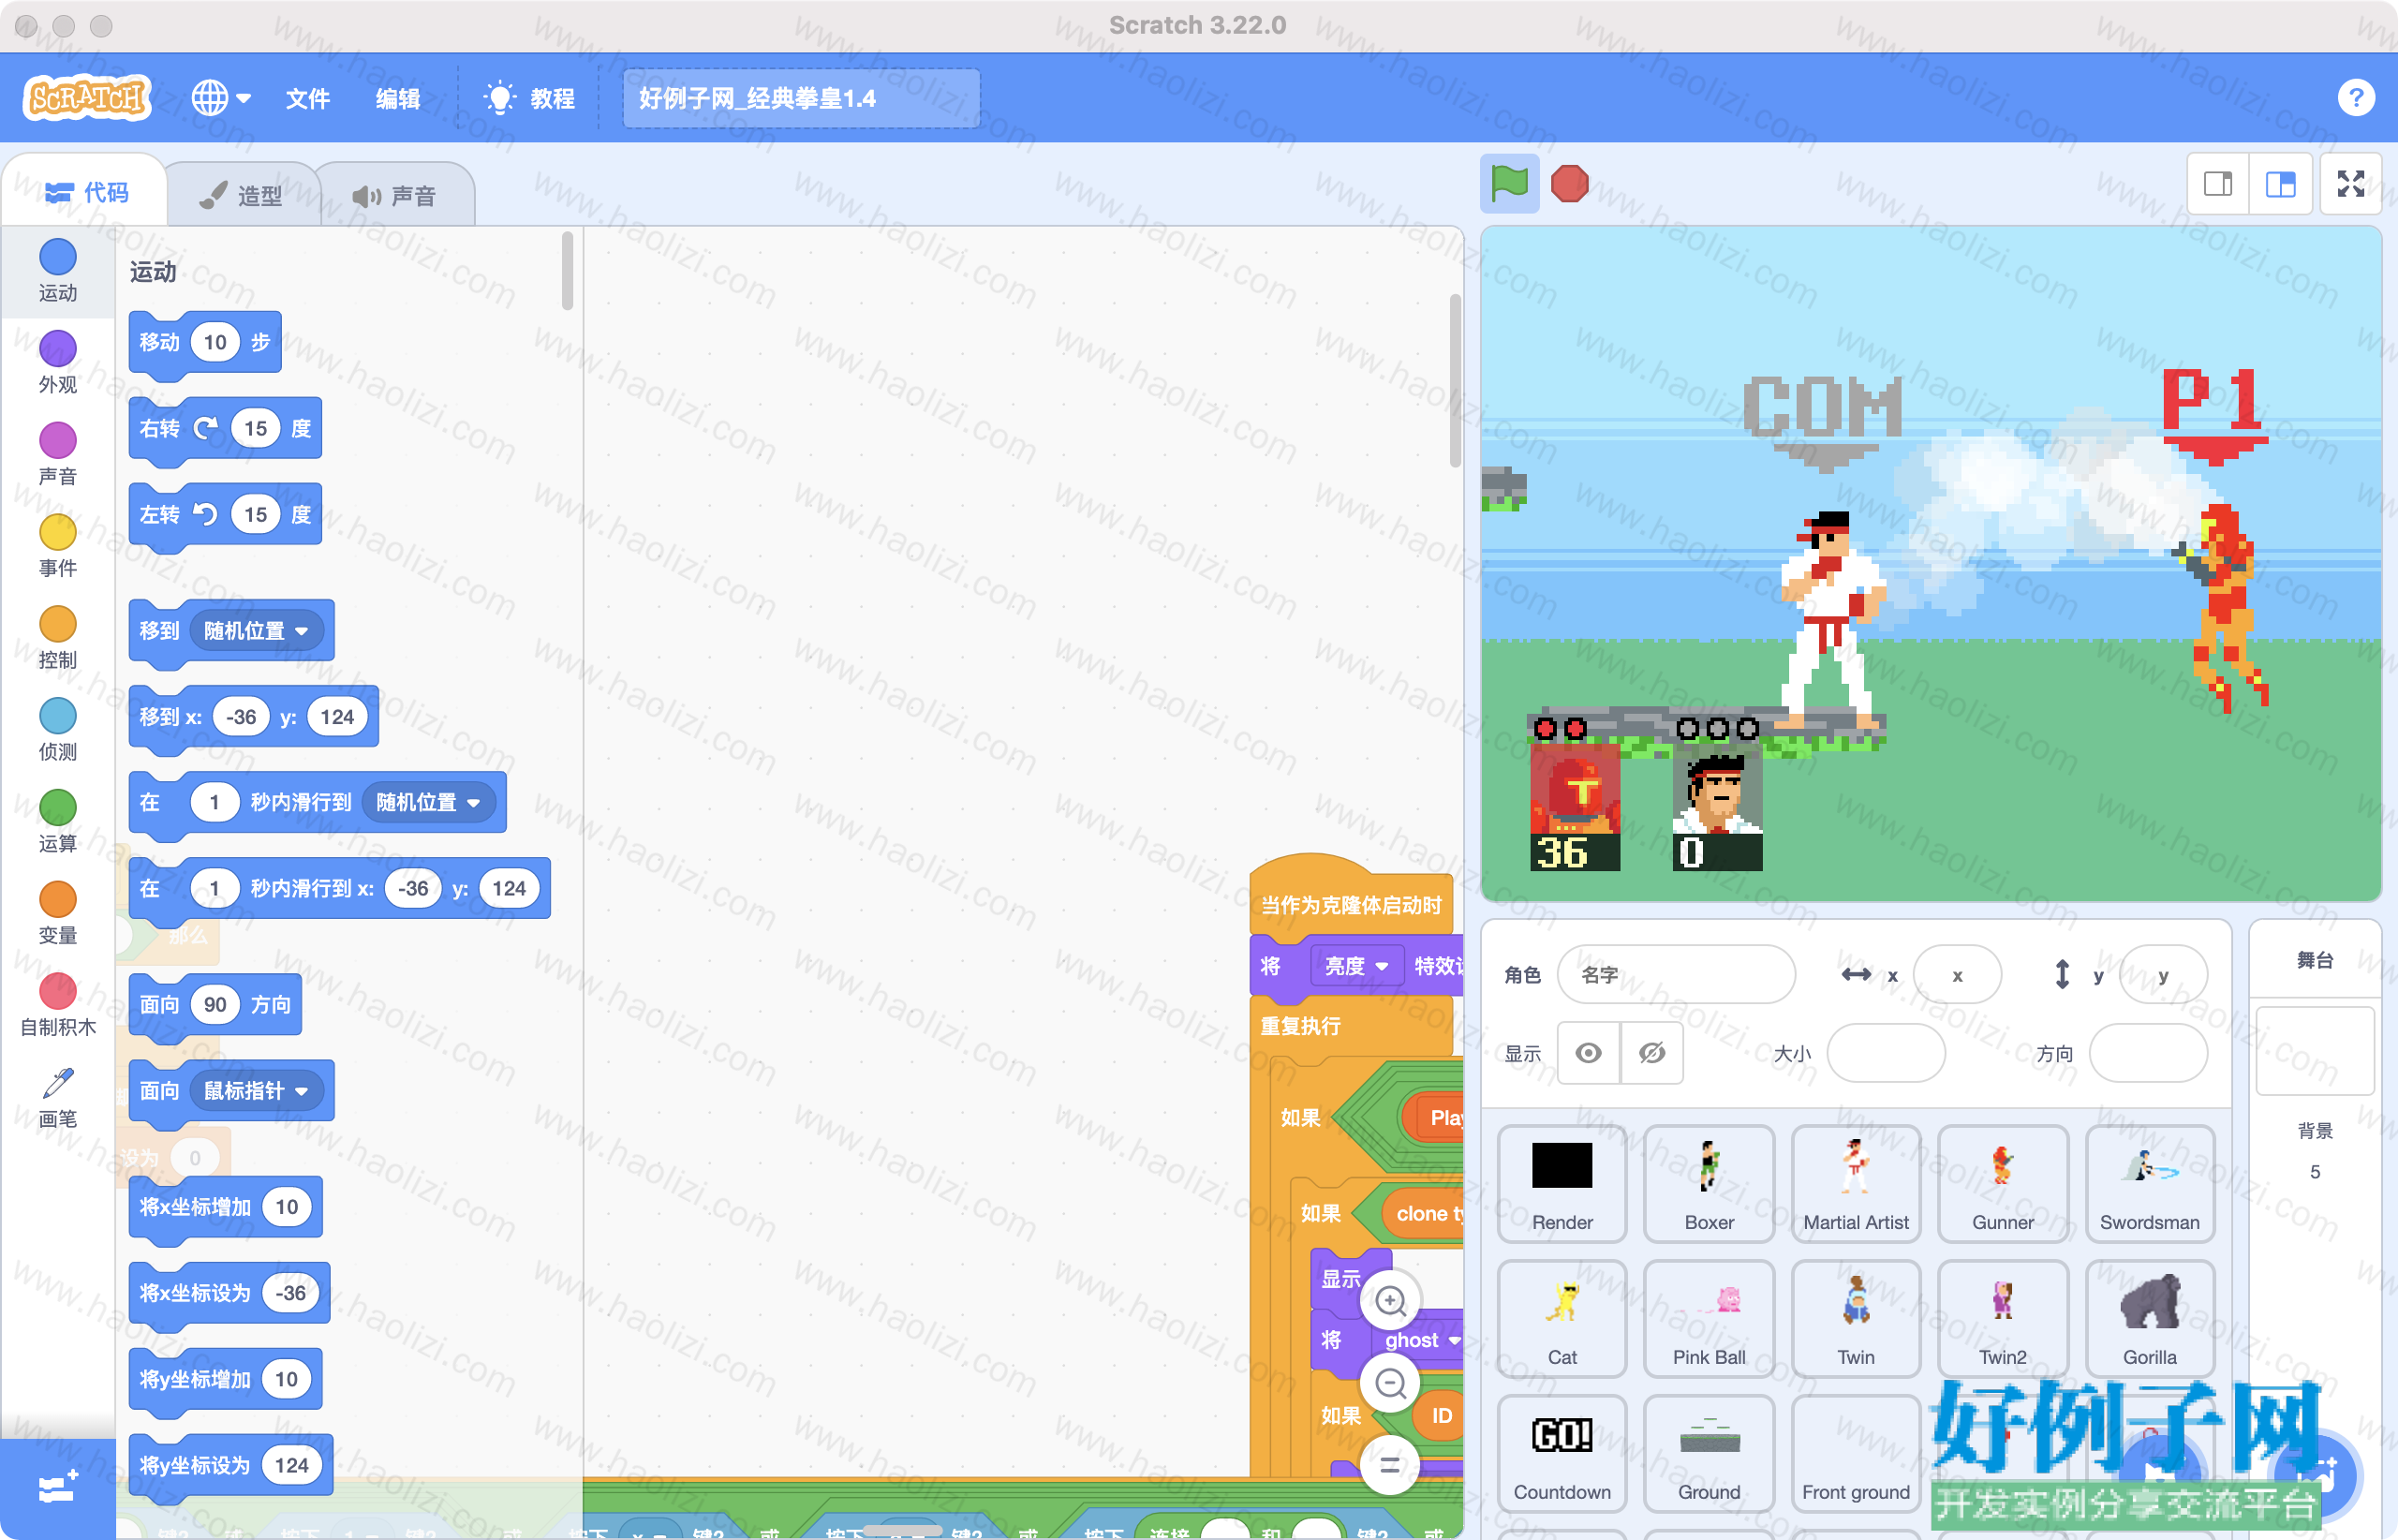The image size is (2398, 1540).
Task: Switch to the 代码 tab
Action: (86, 192)
